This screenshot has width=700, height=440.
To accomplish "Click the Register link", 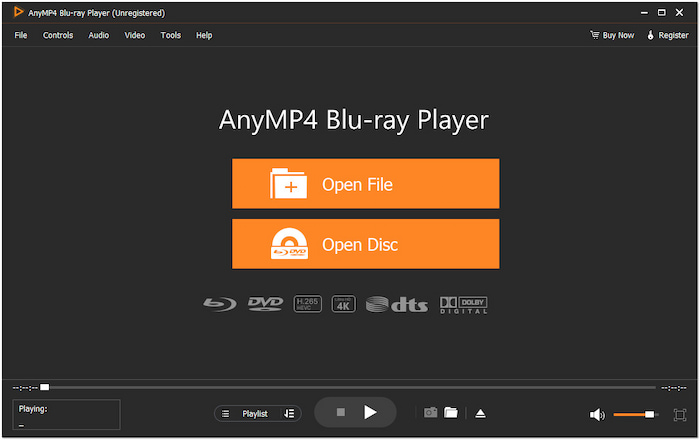I will point(667,35).
